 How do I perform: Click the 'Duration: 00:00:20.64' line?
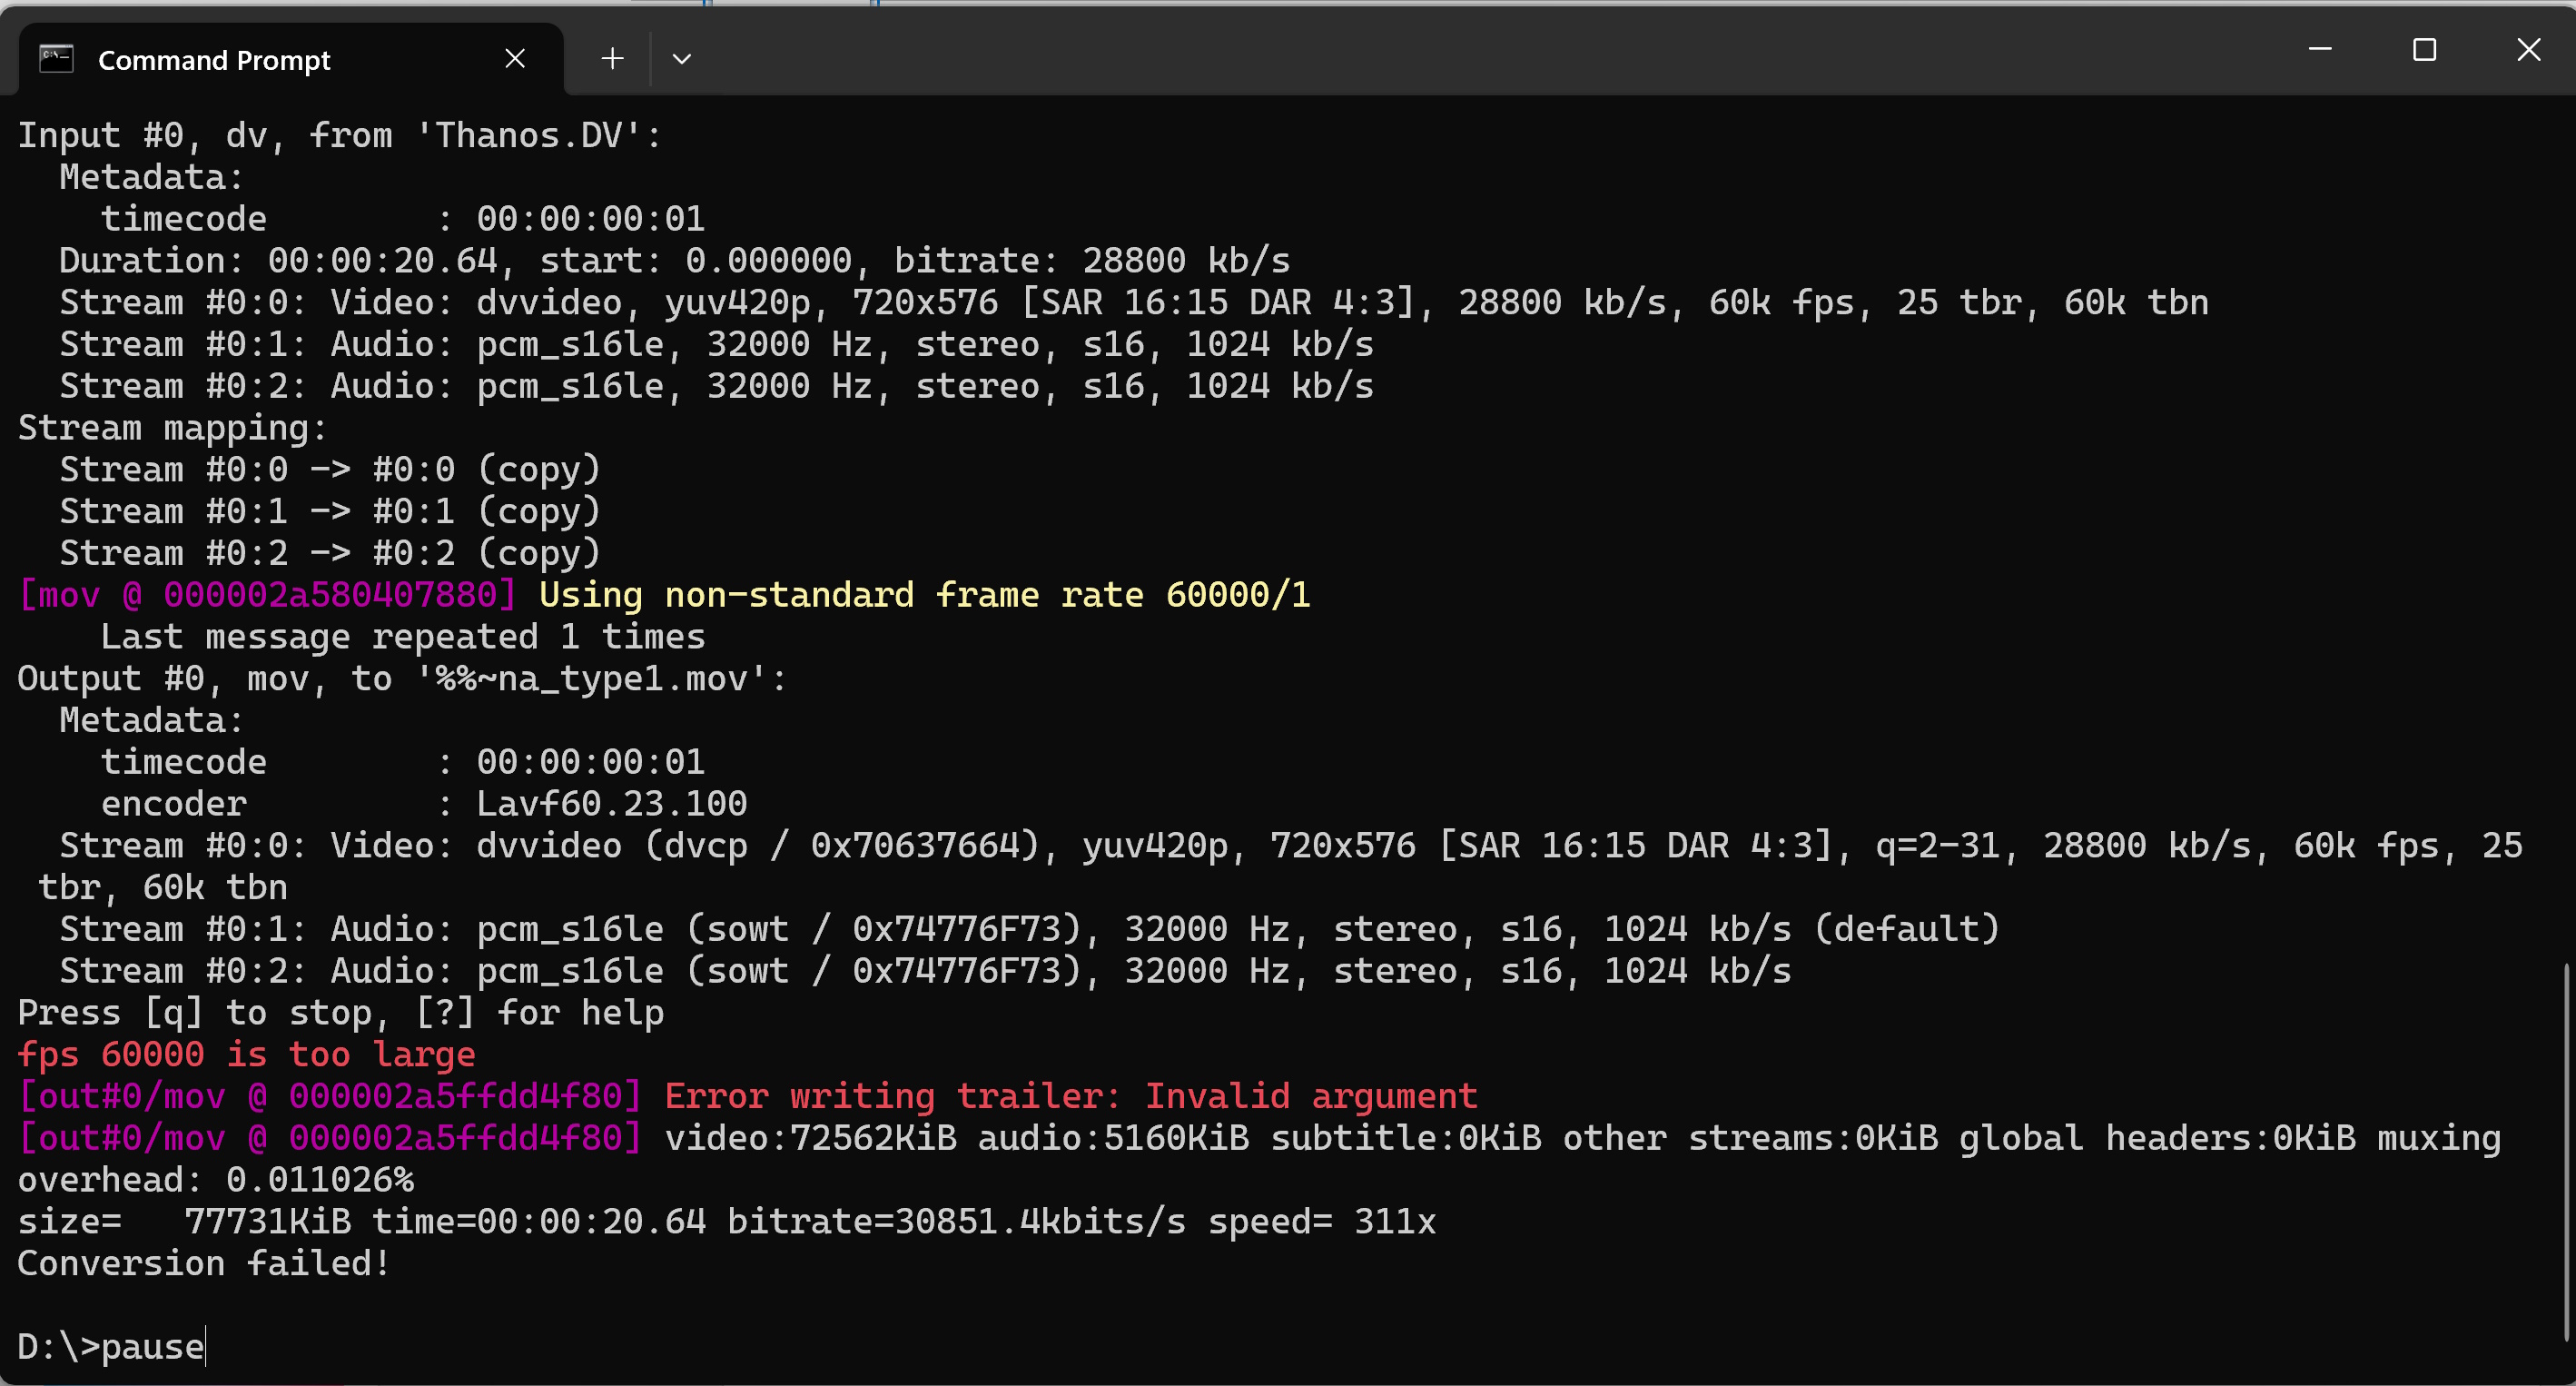(675, 260)
